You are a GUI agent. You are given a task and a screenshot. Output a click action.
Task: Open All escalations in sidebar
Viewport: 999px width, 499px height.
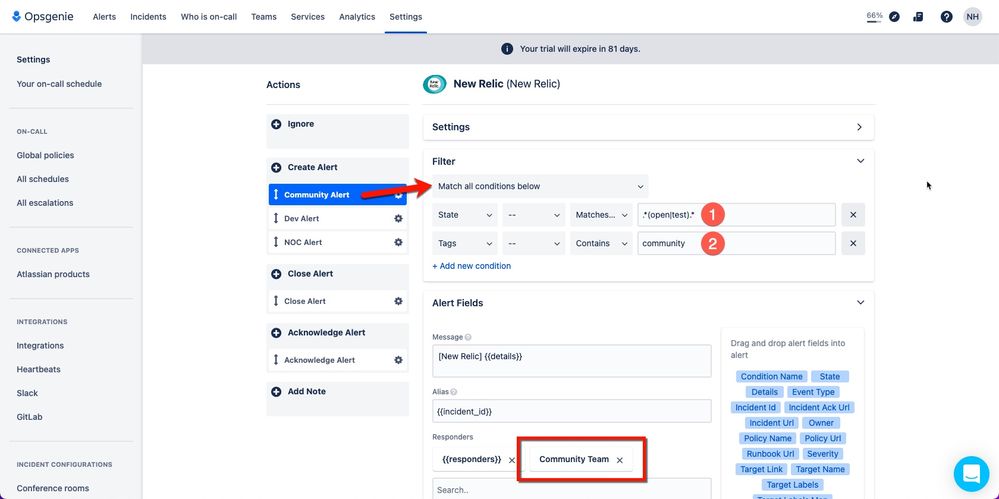pyautogui.click(x=45, y=203)
